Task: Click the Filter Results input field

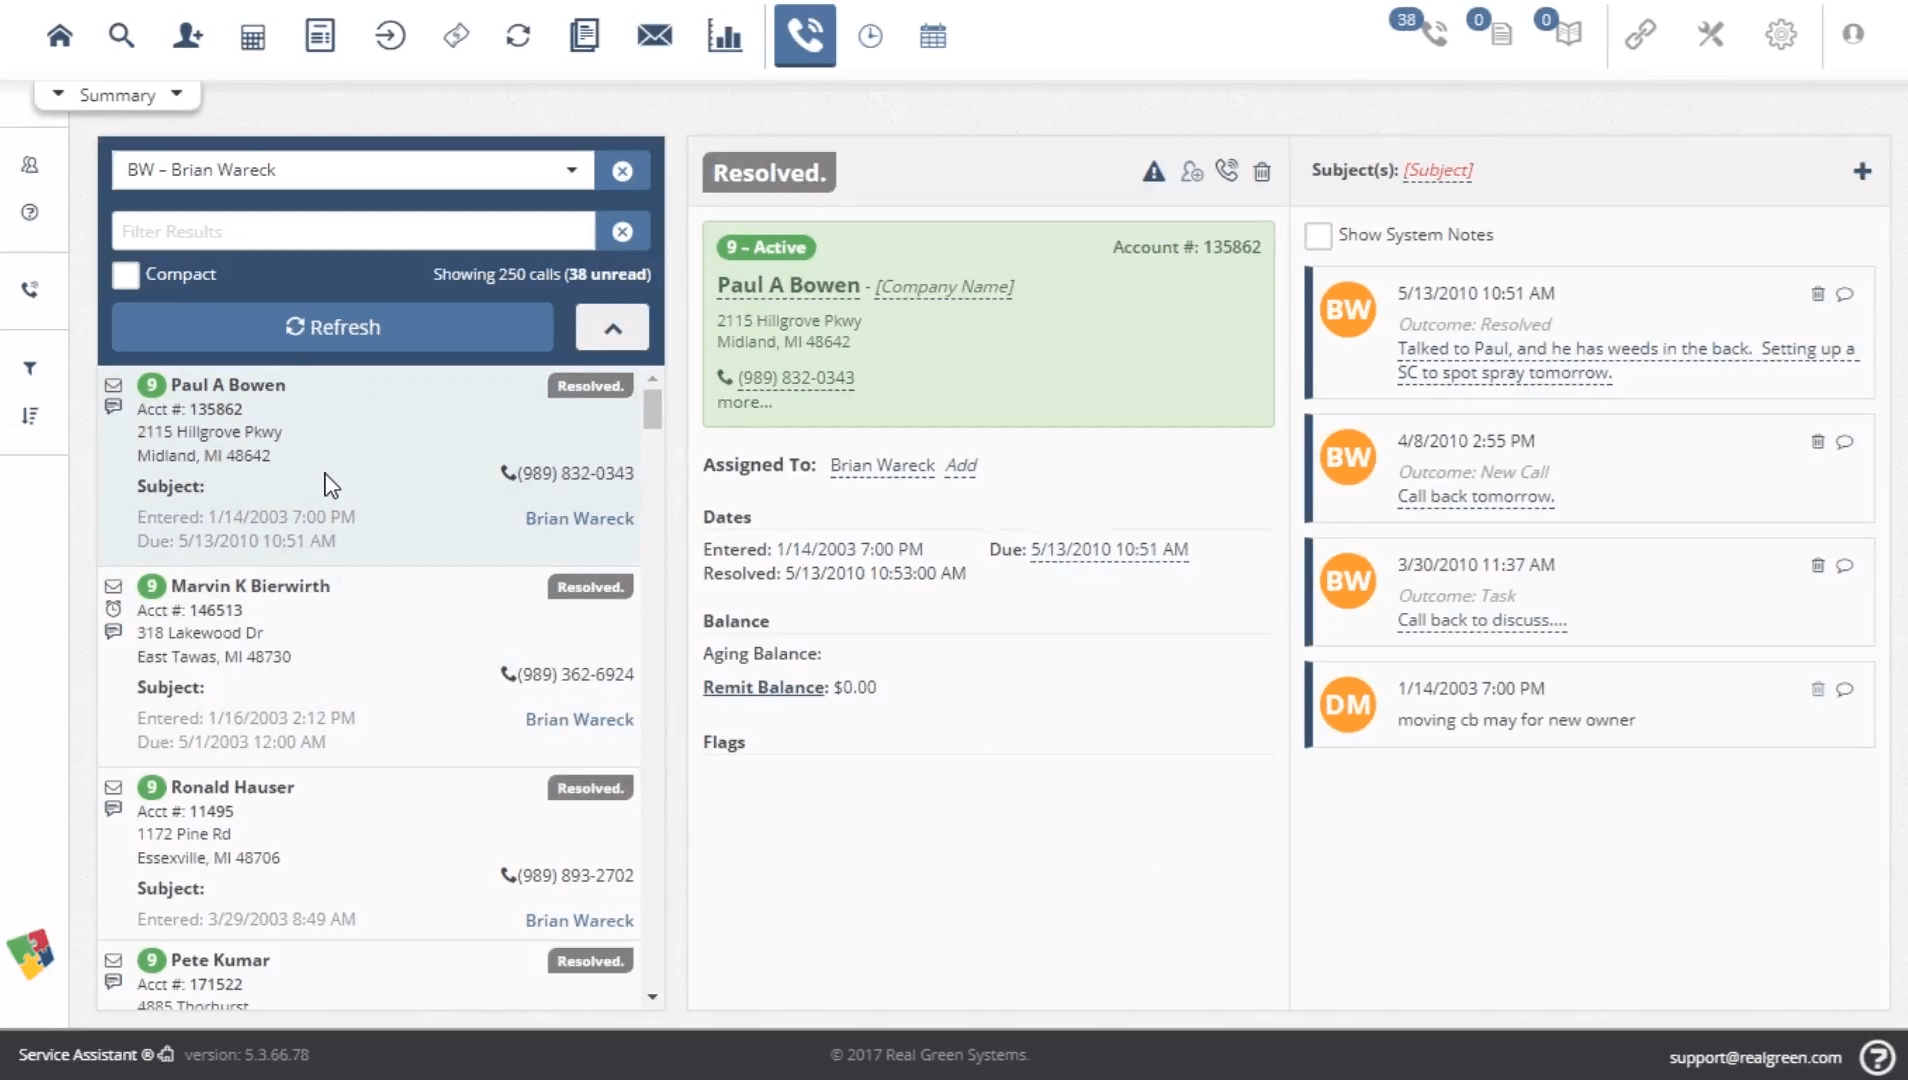Action: pos(353,231)
